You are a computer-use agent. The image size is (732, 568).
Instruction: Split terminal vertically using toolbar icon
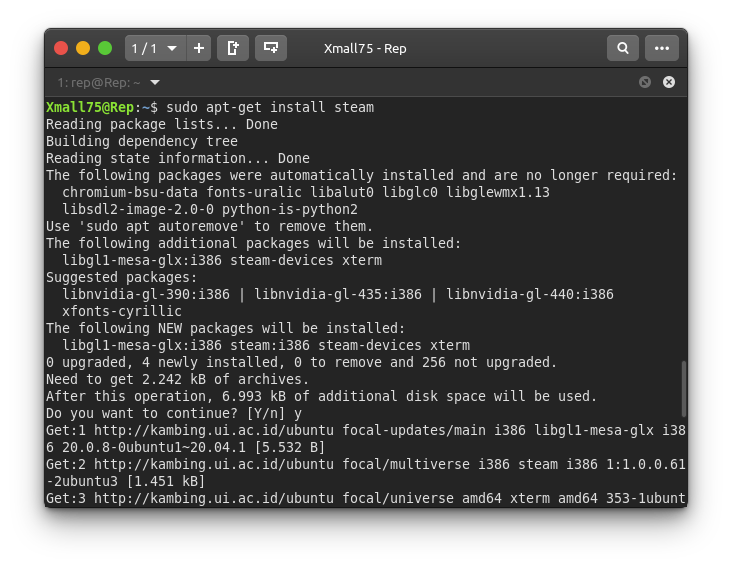point(233,48)
